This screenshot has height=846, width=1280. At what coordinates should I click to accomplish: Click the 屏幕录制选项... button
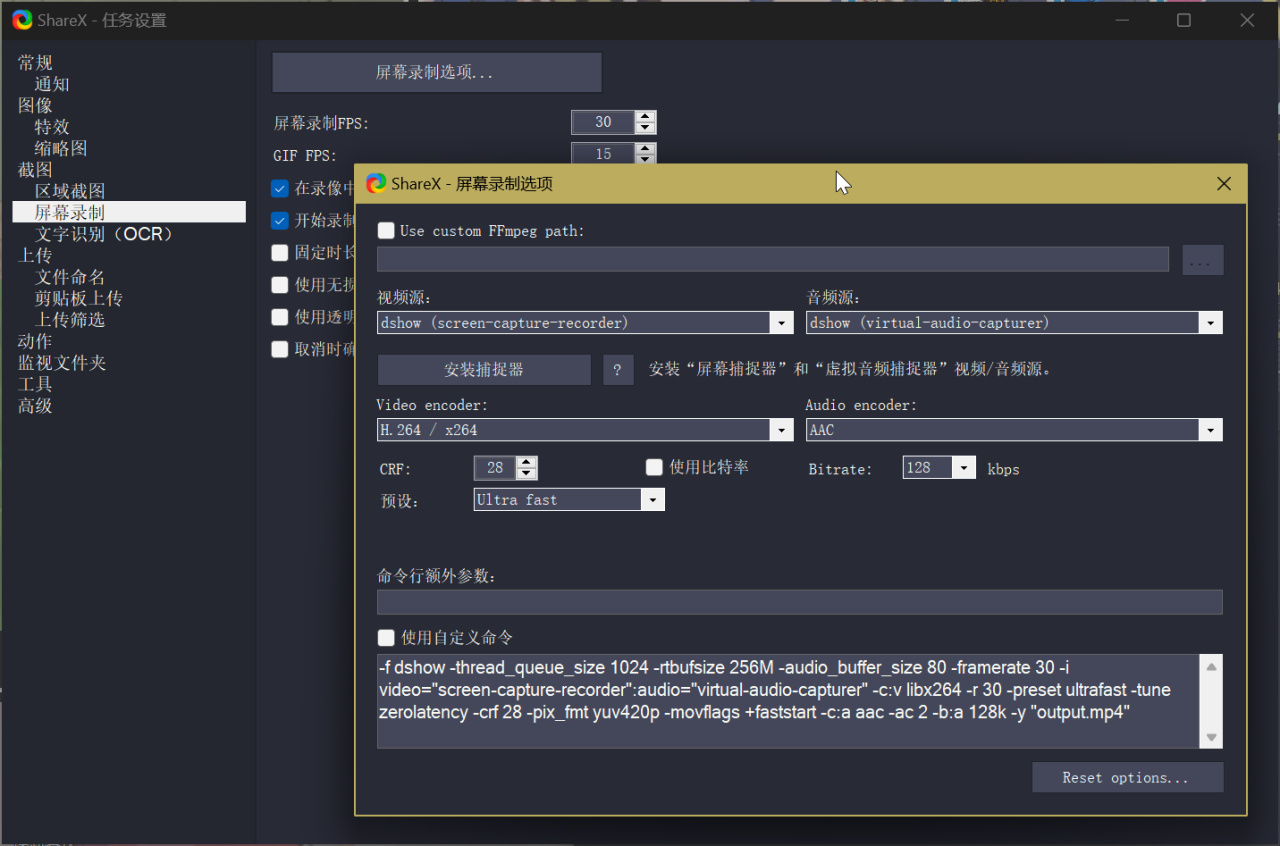pos(437,73)
